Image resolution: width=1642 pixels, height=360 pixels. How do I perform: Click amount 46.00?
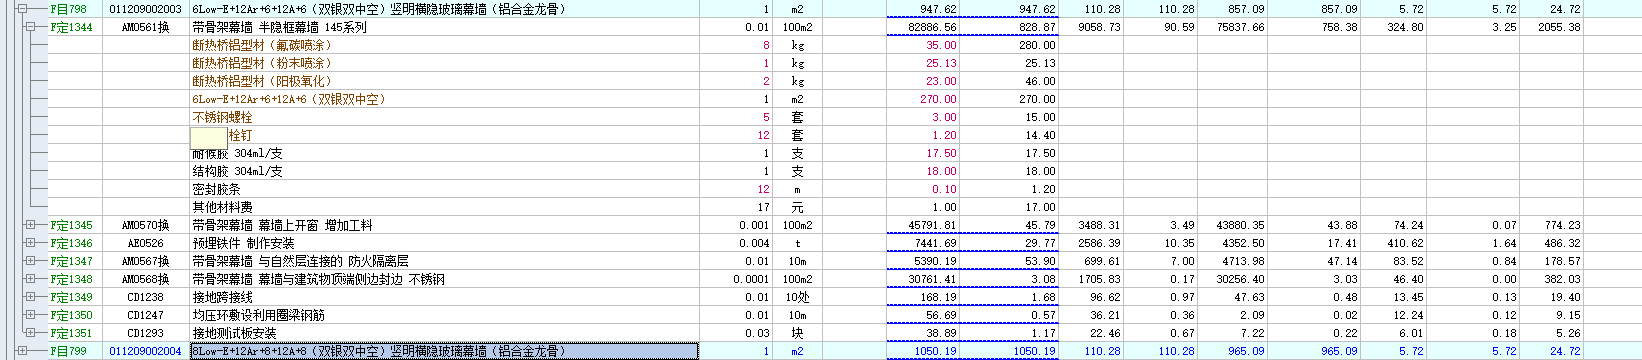coord(1040,81)
